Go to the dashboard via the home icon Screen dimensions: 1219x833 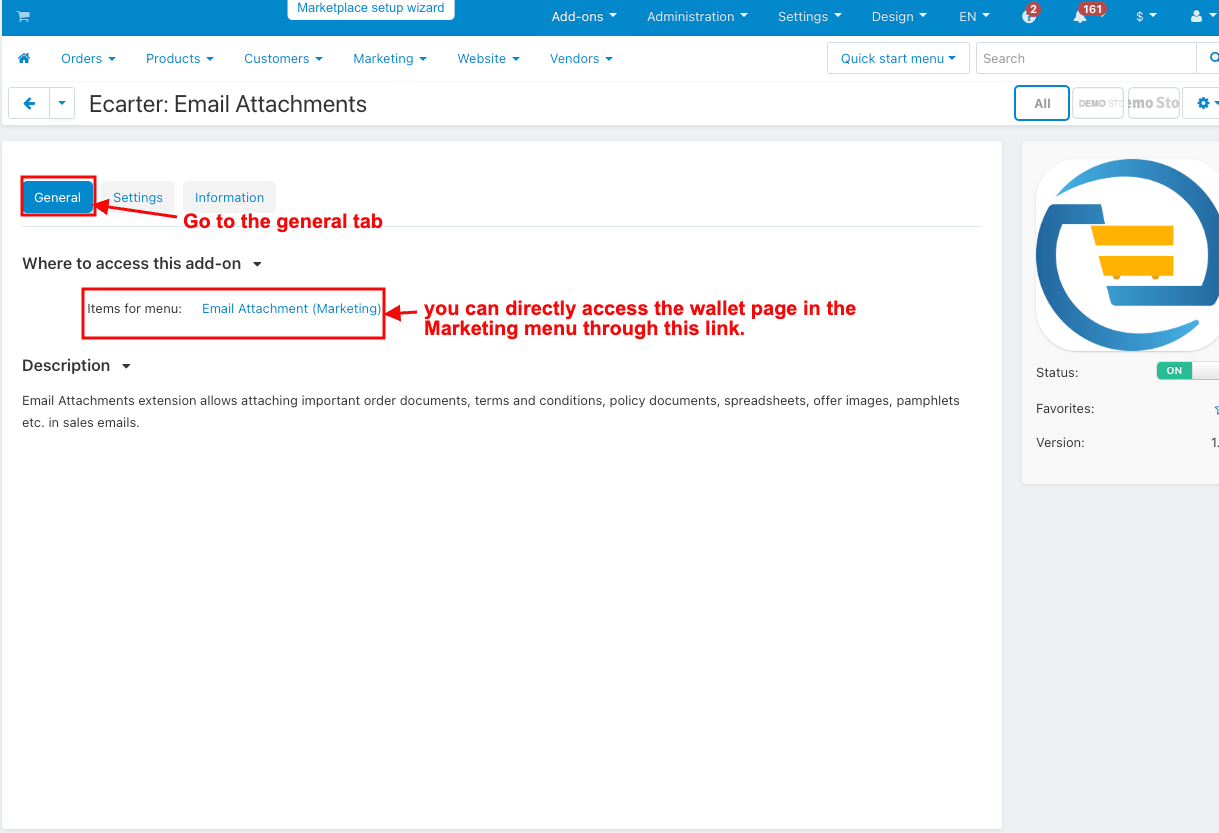pos(24,59)
